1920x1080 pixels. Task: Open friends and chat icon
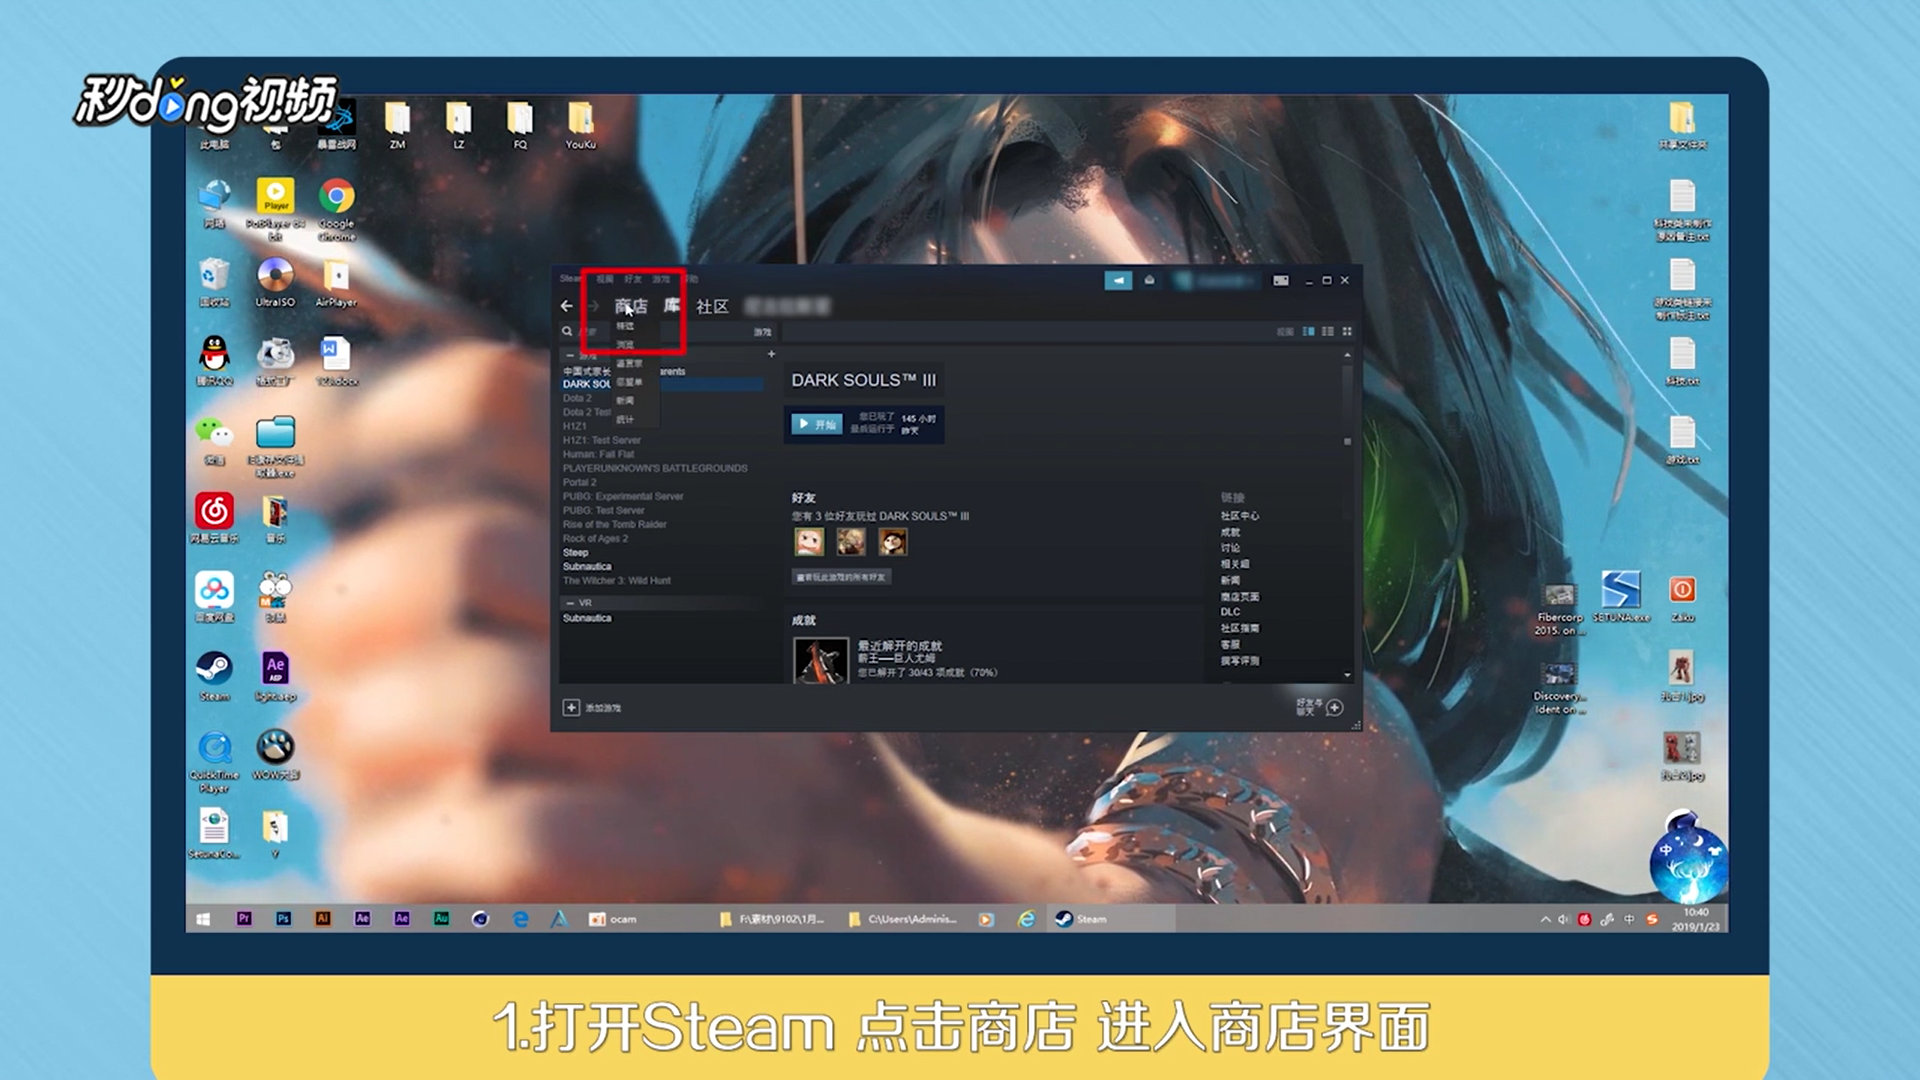click(1334, 707)
